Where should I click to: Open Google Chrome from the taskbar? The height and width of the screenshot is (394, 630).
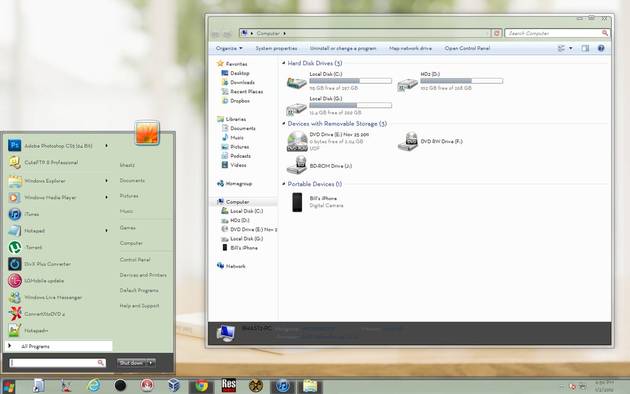(201, 386)
